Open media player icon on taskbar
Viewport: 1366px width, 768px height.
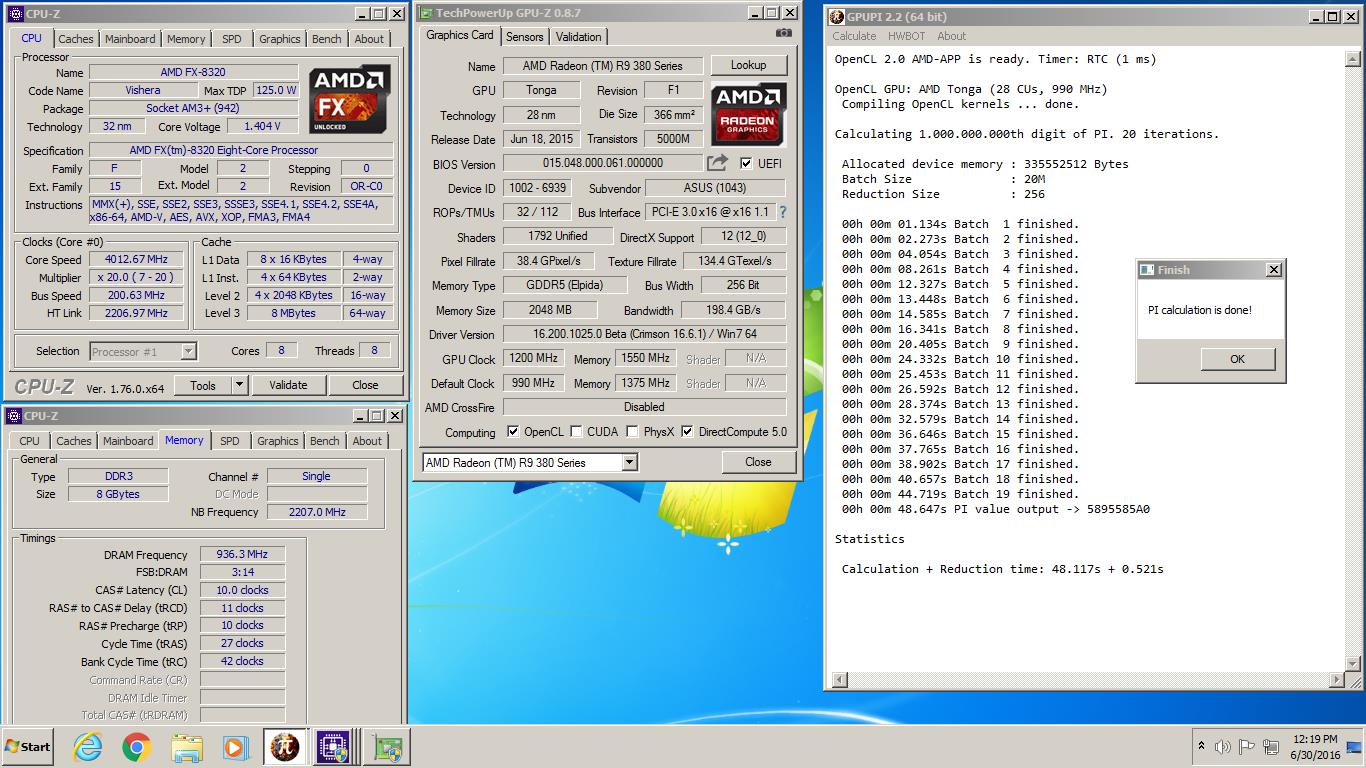point(235,747)
